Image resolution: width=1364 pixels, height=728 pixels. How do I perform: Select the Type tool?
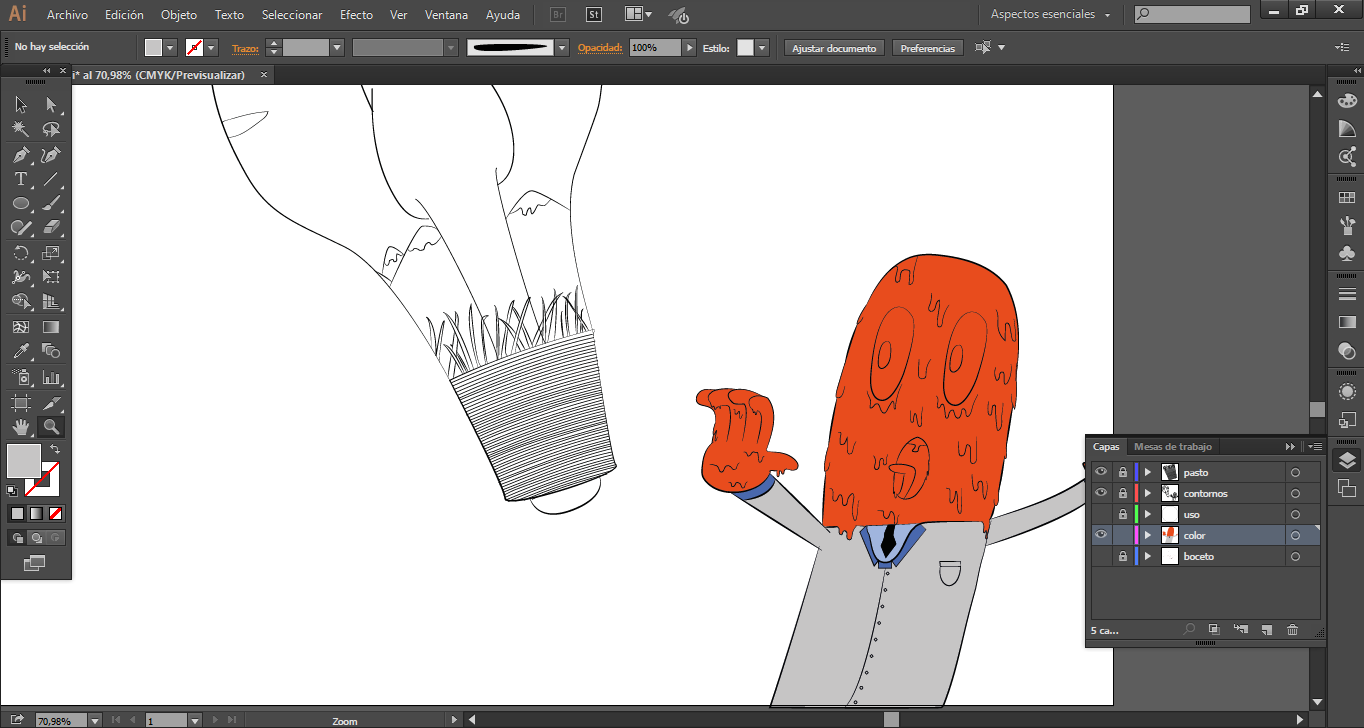[x=20, y=180]
